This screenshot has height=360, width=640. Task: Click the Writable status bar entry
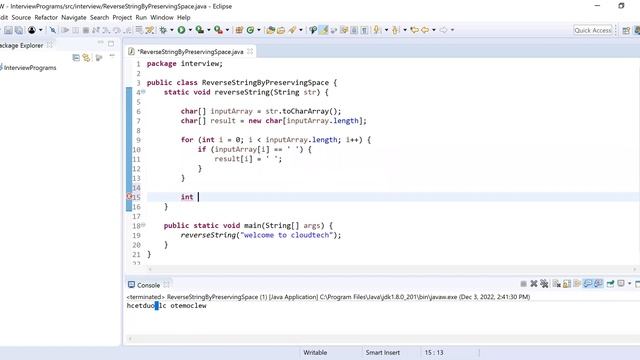(315, 352)
